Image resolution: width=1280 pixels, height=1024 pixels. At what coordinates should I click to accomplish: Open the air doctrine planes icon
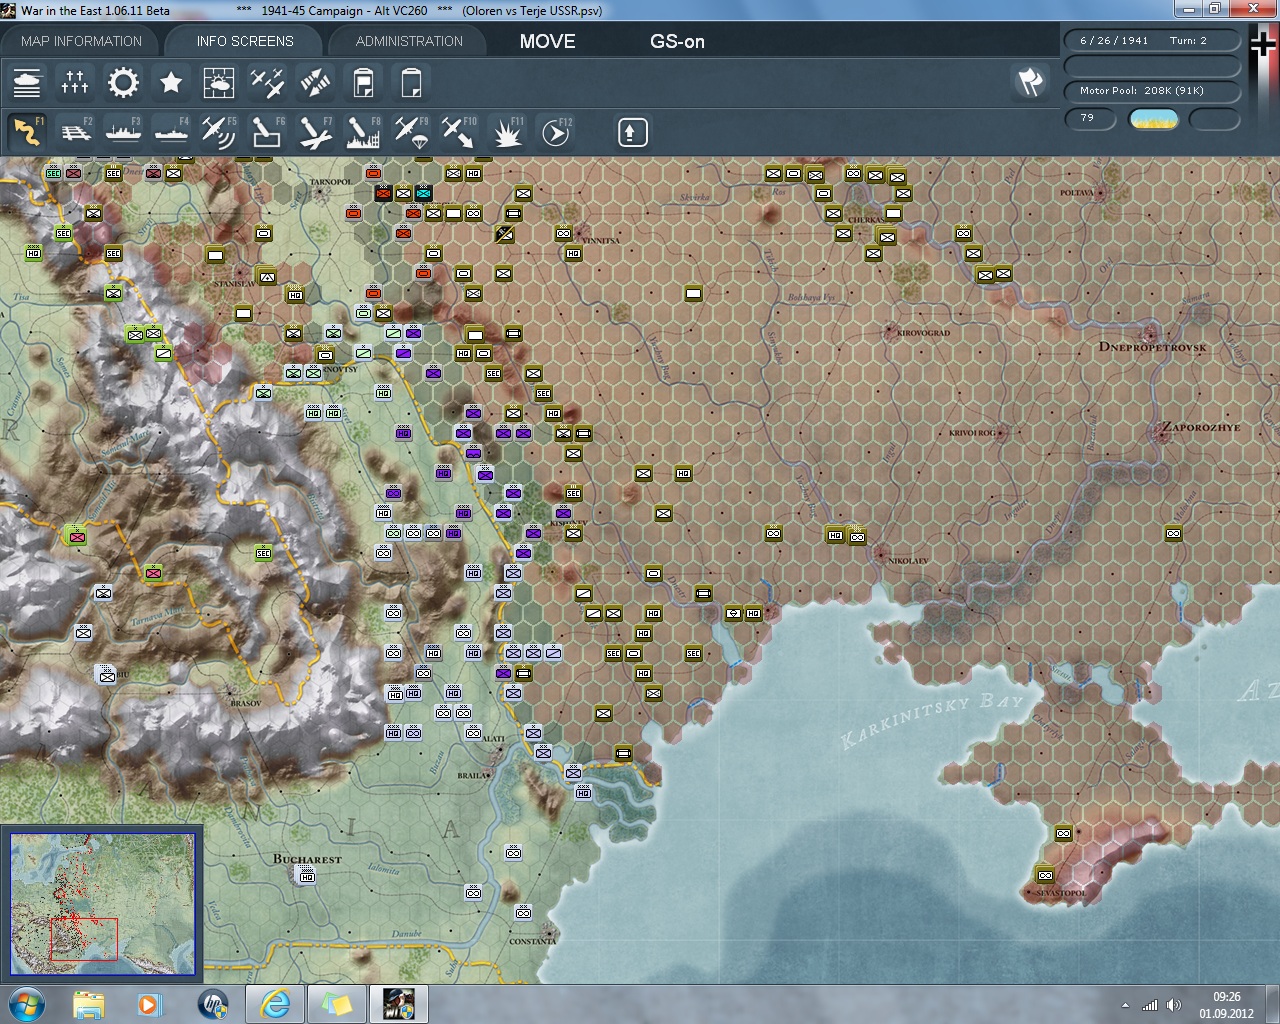pyautogui.click(x=267, y=82)
